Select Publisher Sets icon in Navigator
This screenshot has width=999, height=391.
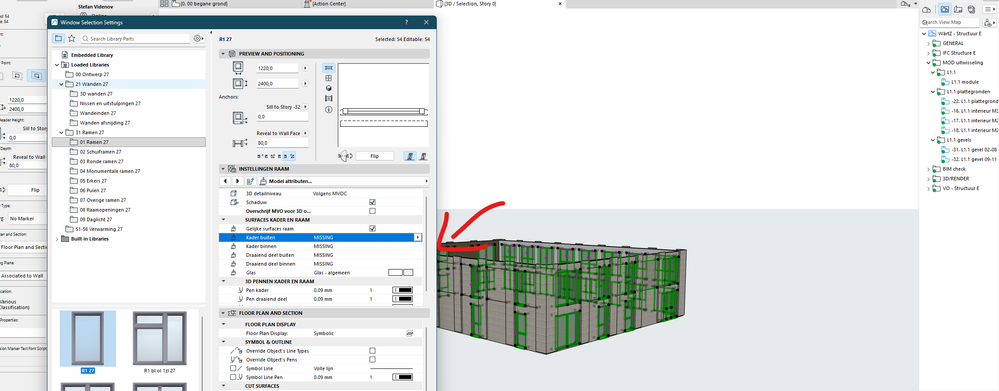(971, 10)
